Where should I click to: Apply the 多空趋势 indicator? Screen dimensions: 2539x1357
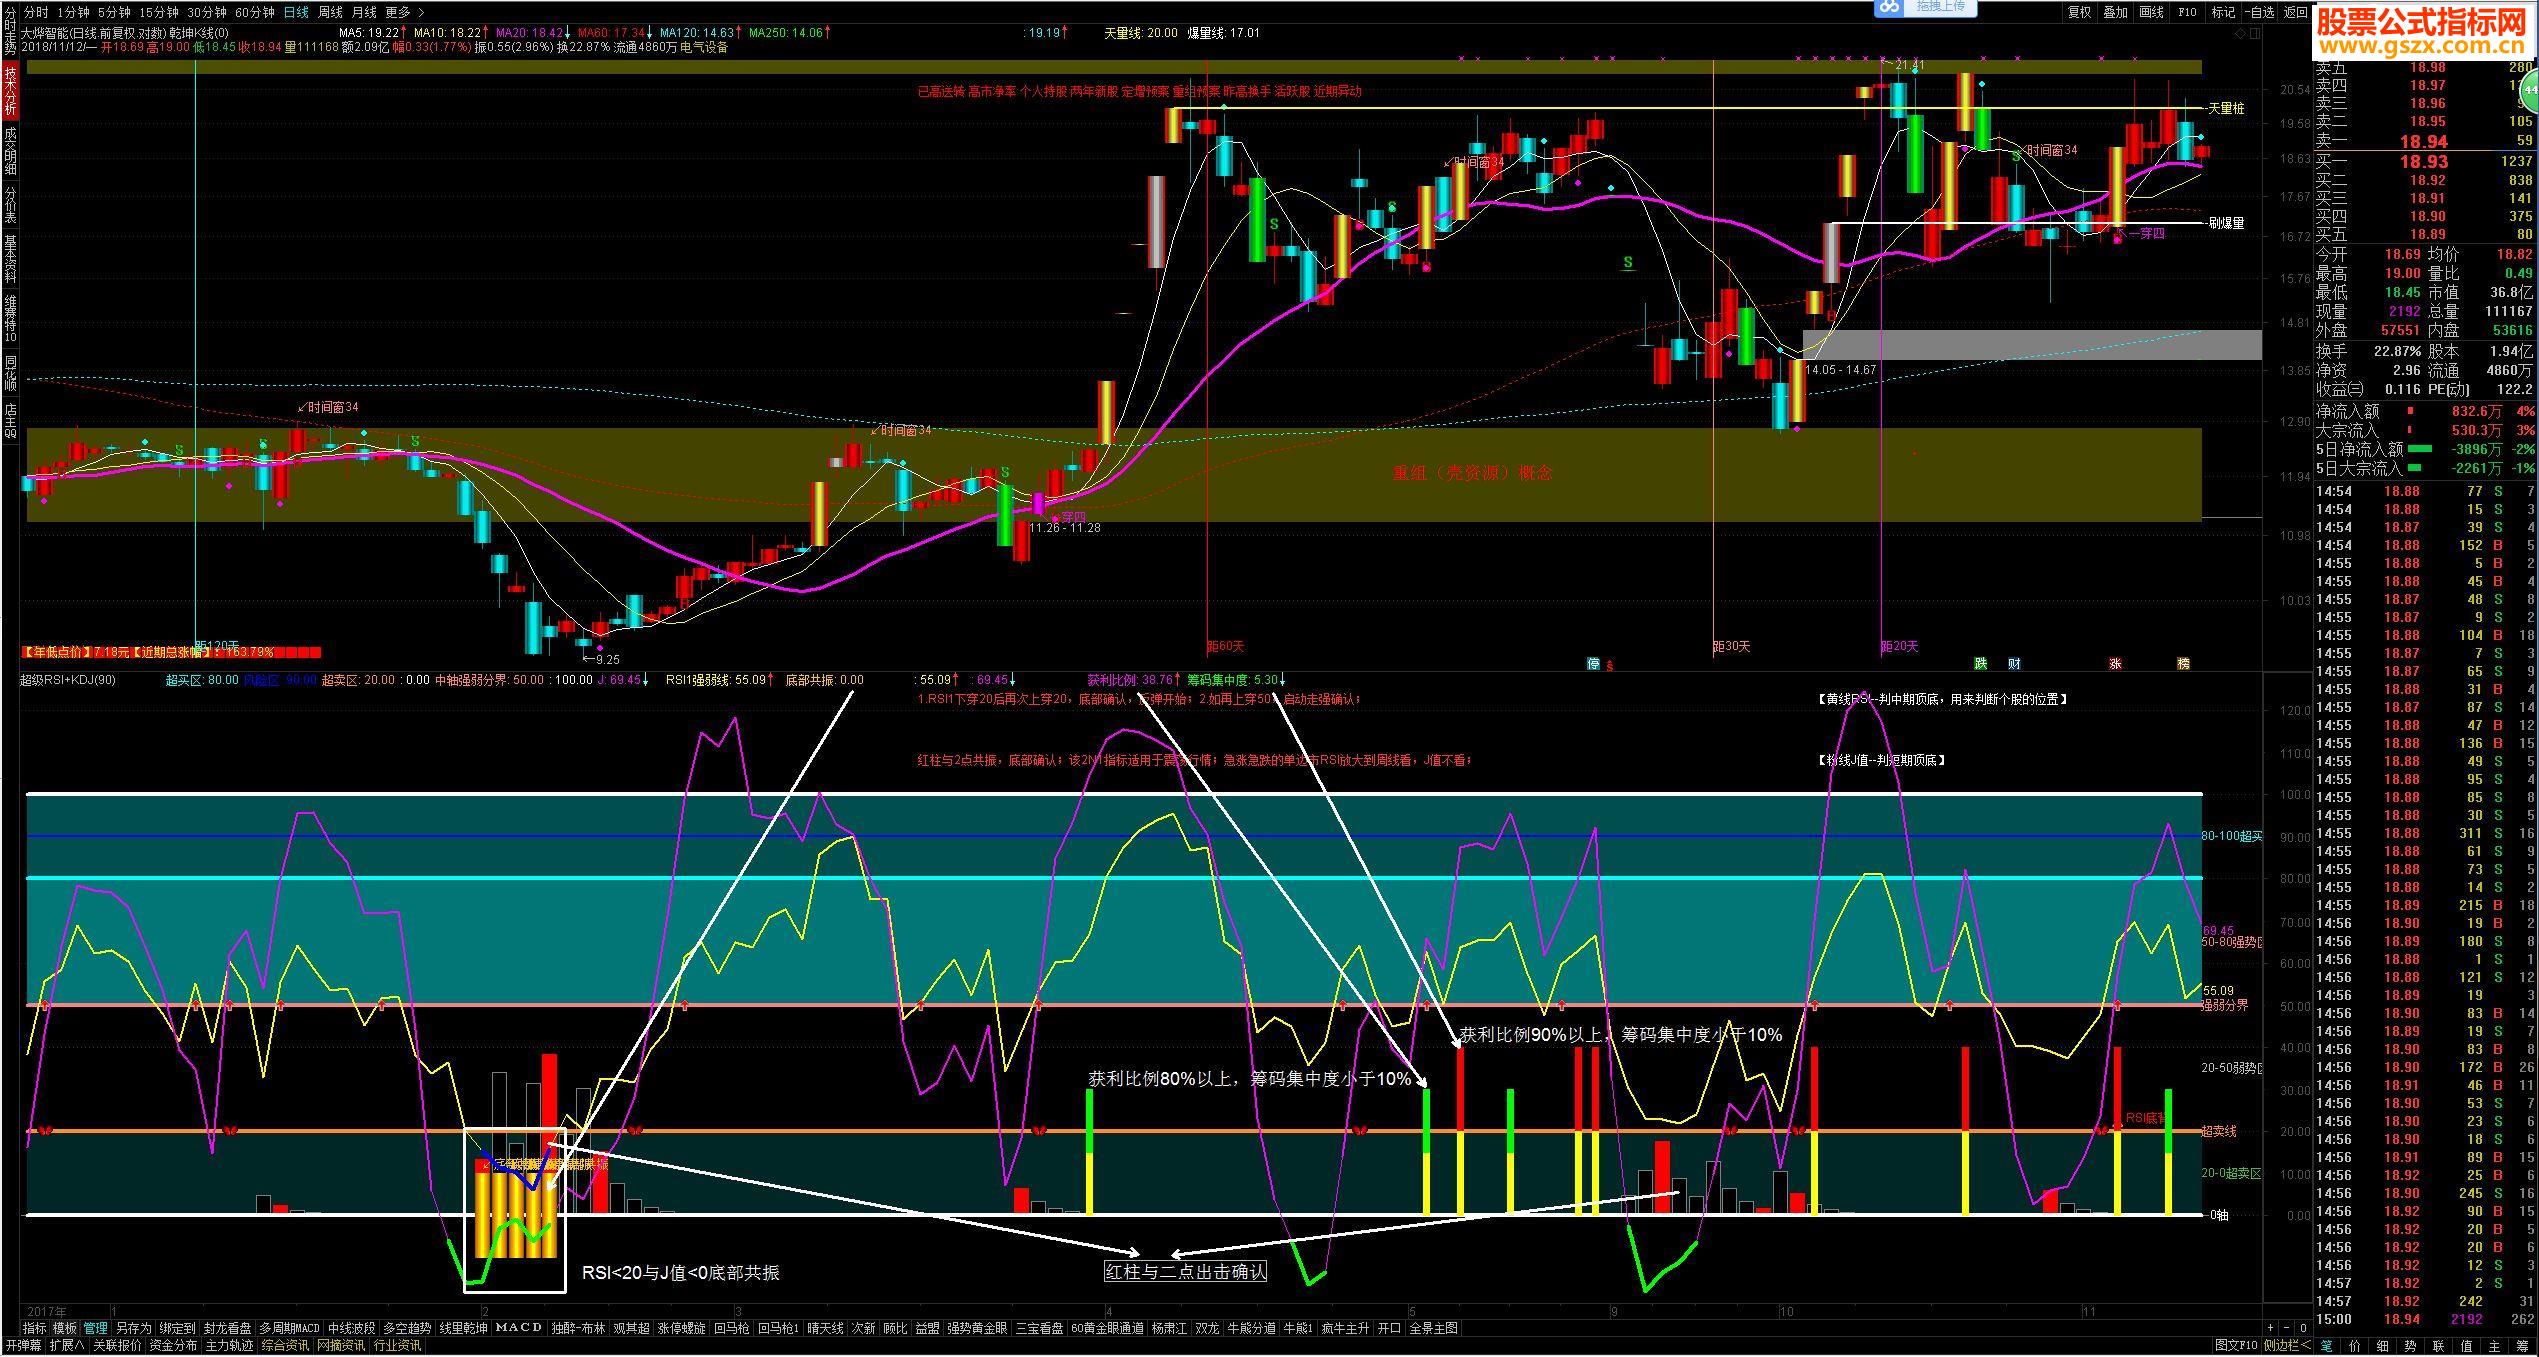407,1328
